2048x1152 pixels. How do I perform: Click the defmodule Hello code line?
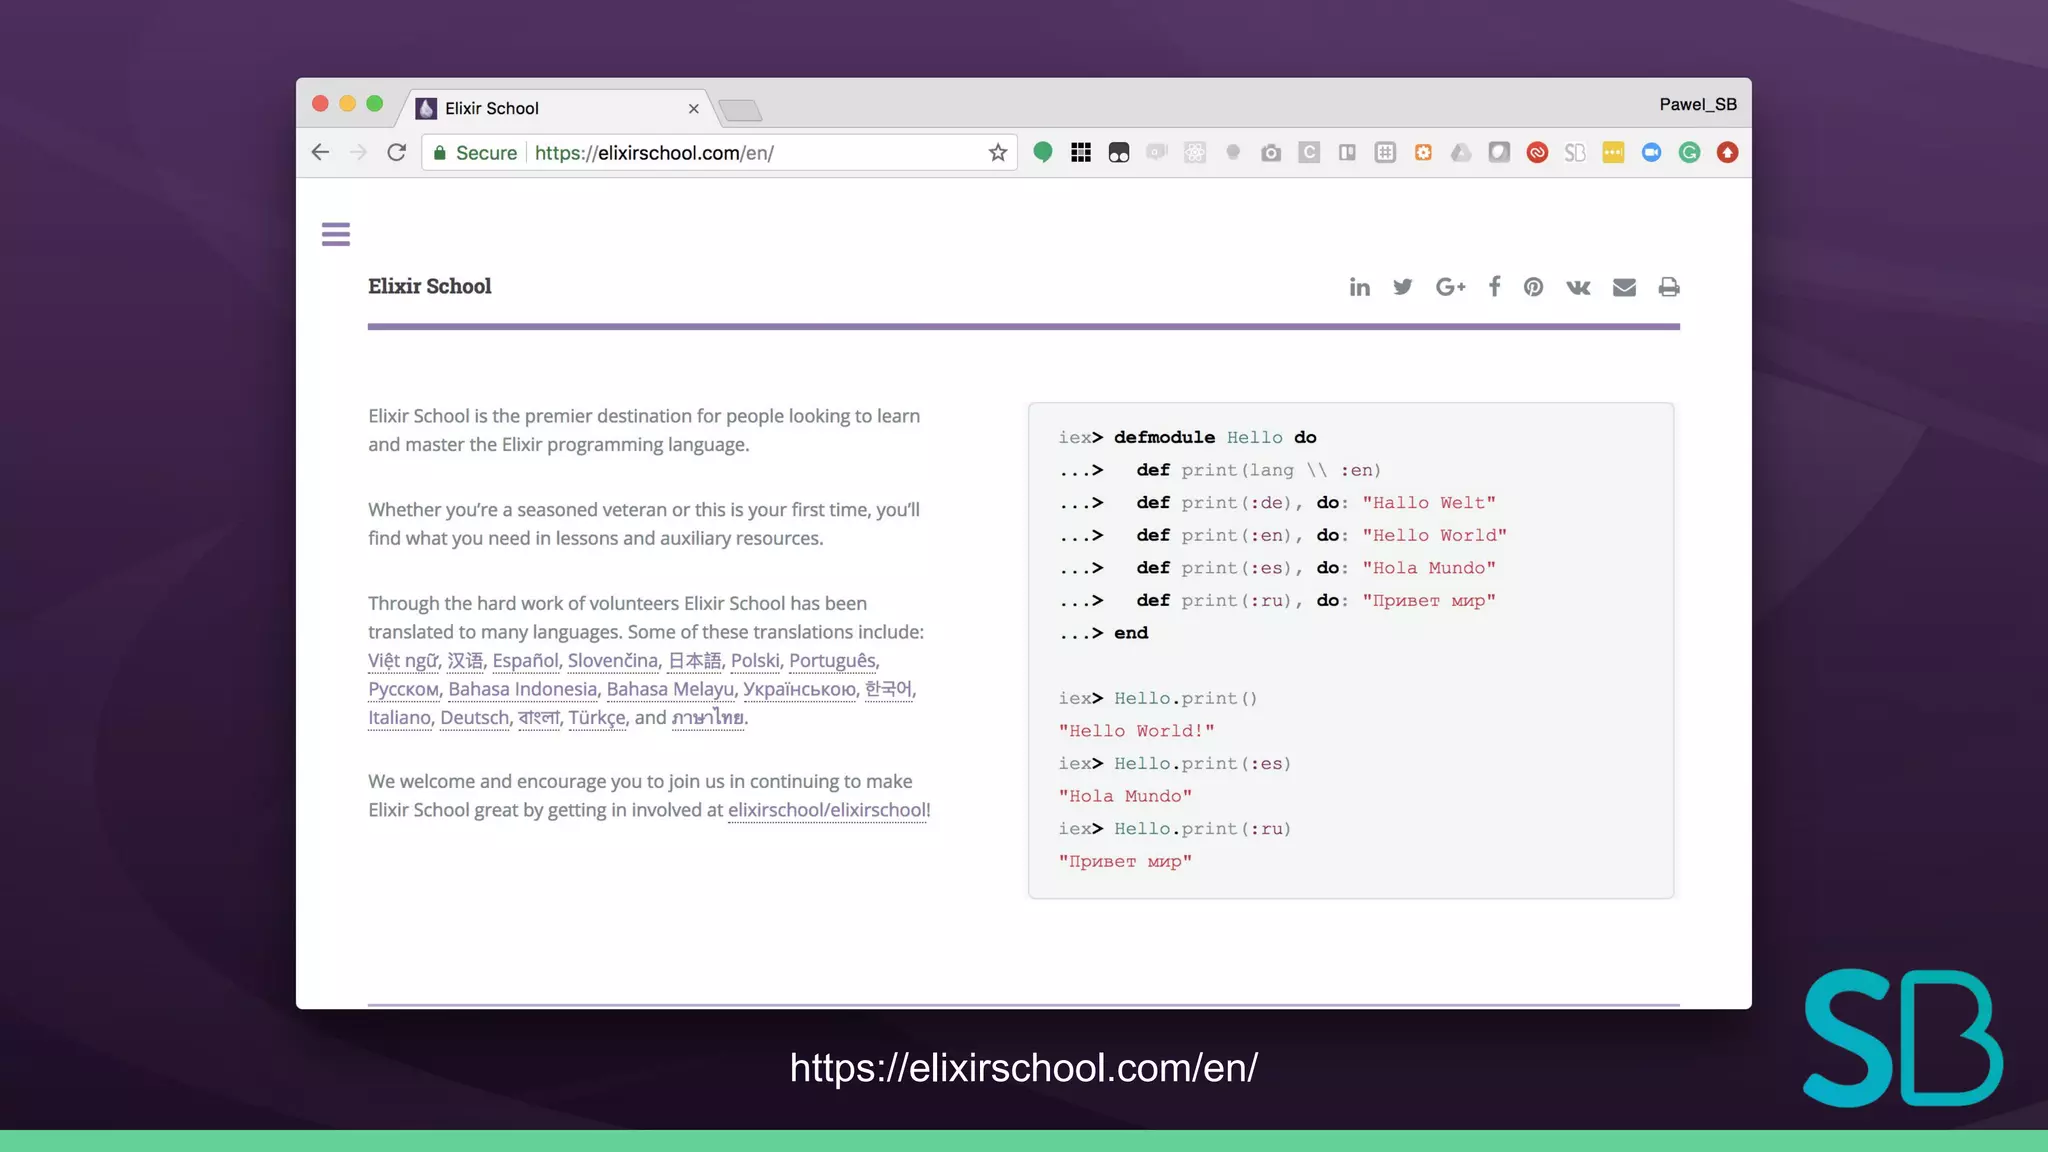(1187, 437)
